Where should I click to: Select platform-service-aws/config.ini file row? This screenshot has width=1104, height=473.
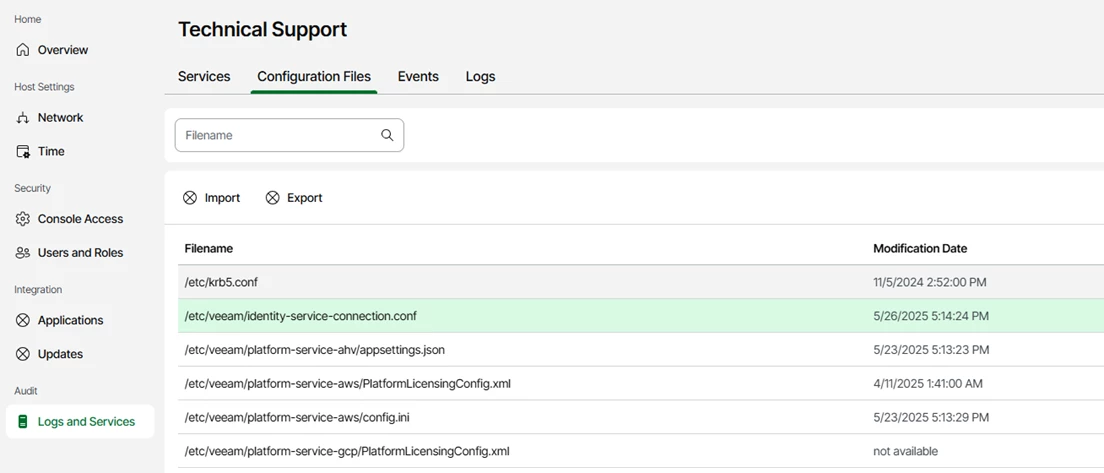coord(641,417)
